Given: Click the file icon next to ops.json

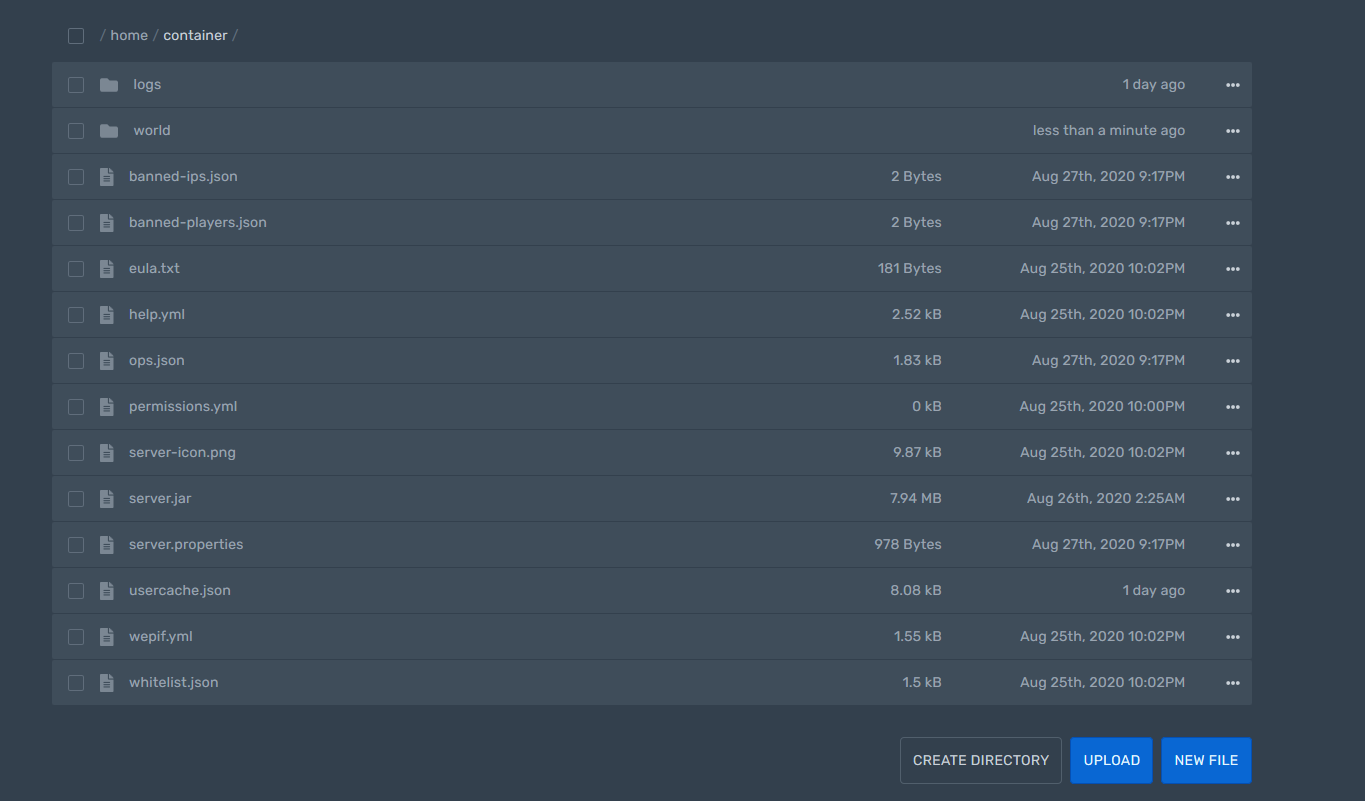Looking at the screenshot, I should pos(106,360).
